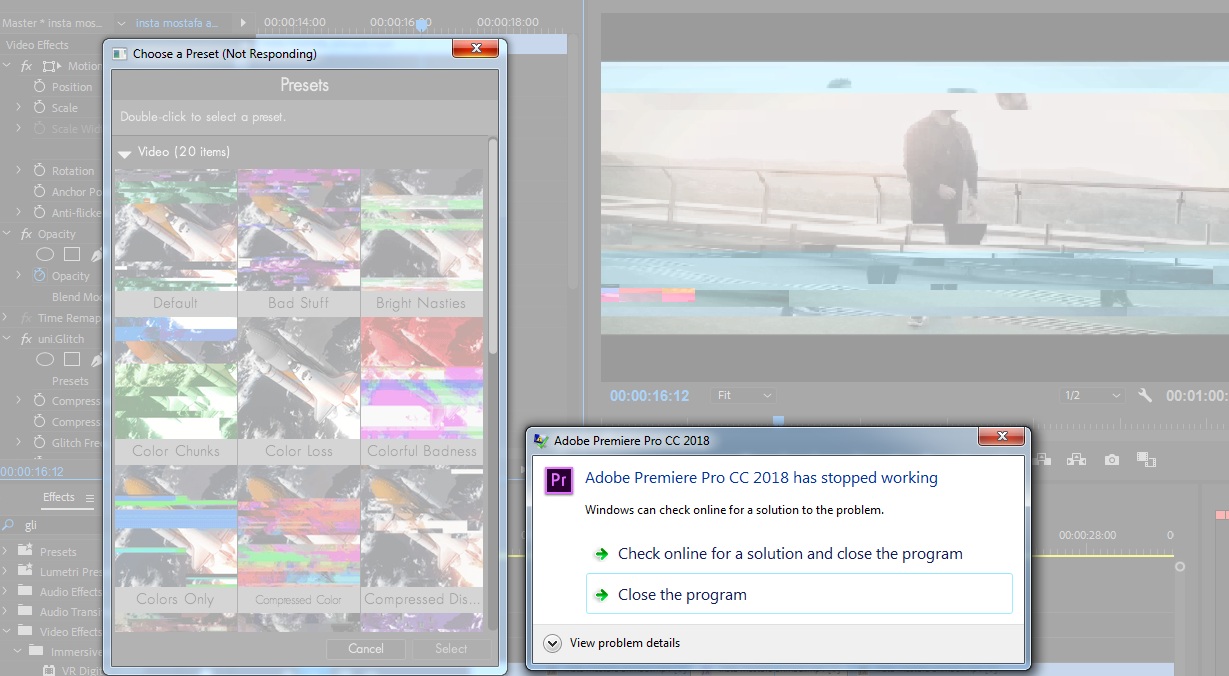
Task: Toggle the Position stopwatch animation icon
Action: (x=40, y=87)
